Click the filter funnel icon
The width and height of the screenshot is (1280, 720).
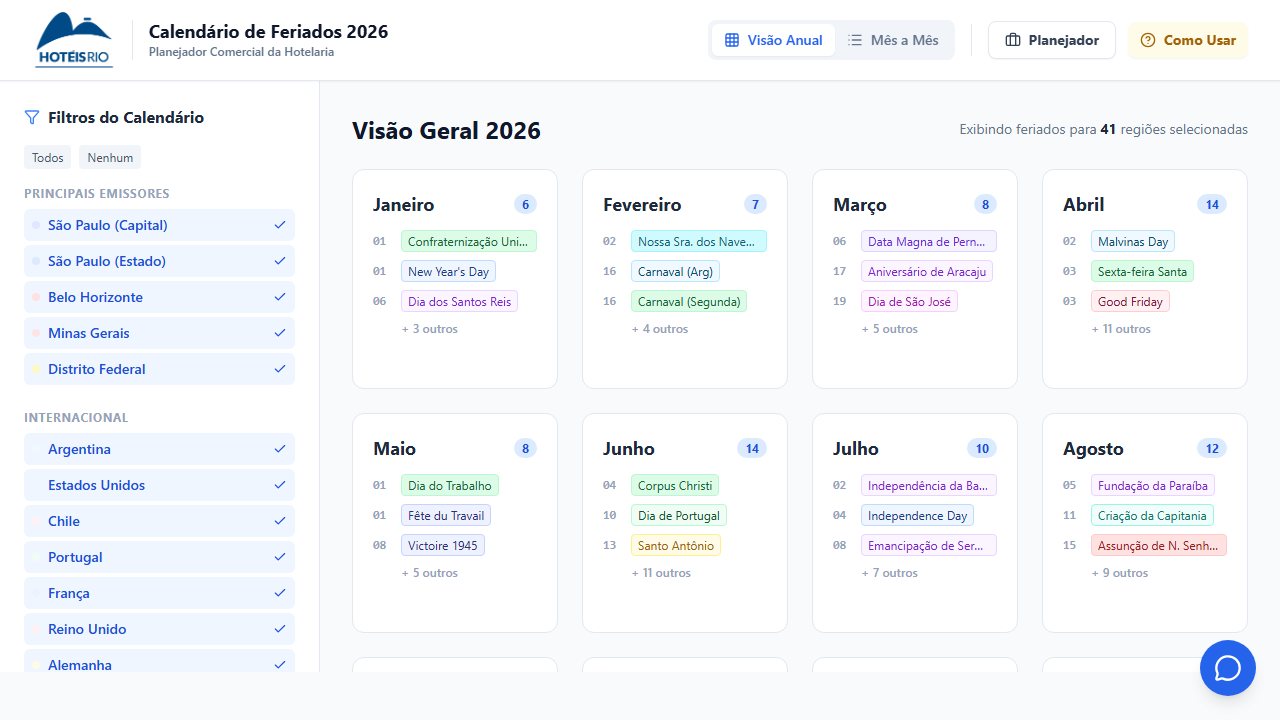click(32, 118)
